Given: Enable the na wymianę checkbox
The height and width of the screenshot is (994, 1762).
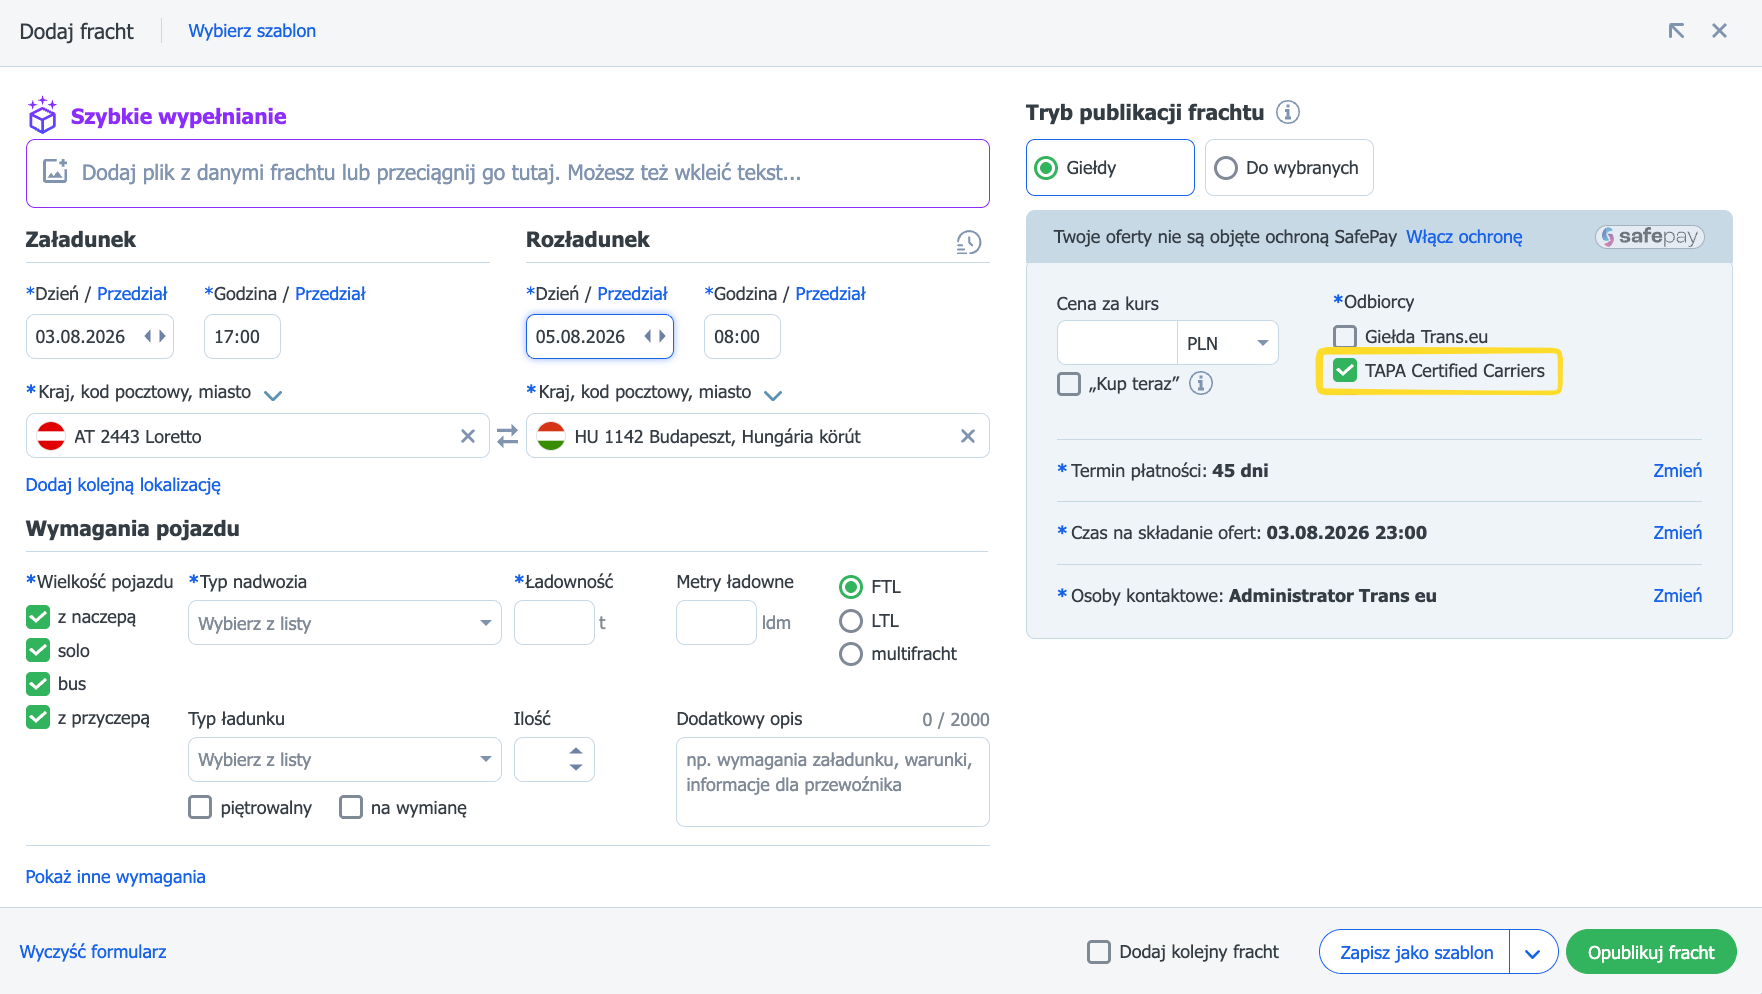Looking at the screenshot, I should (351, 807).
